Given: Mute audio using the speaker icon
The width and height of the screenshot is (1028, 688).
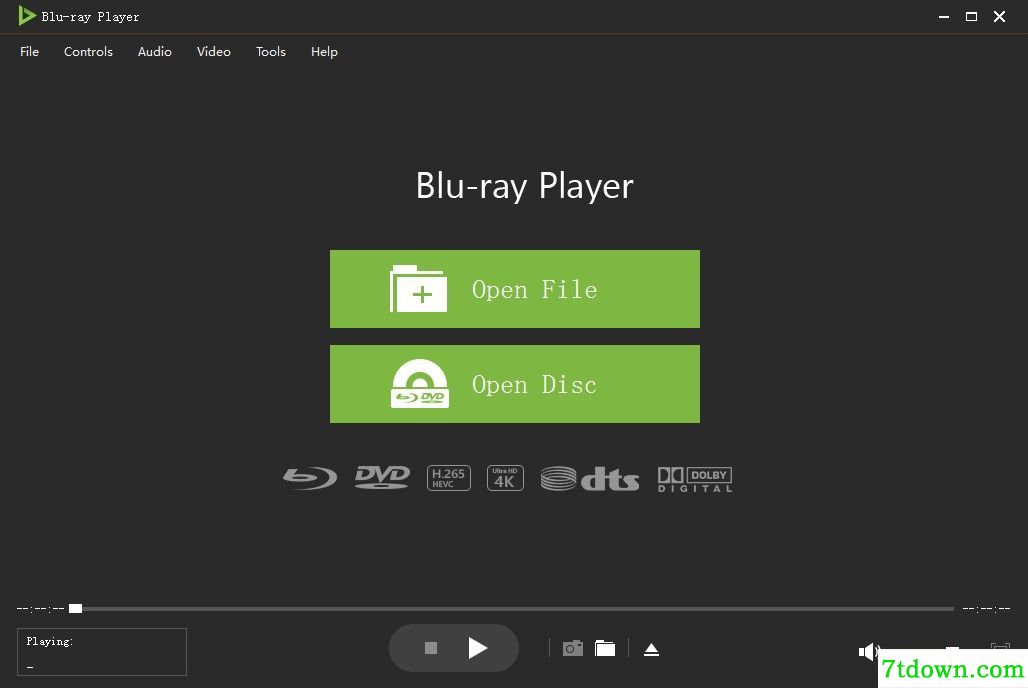Looking at the screenshot, I should (x=869, y=651).
